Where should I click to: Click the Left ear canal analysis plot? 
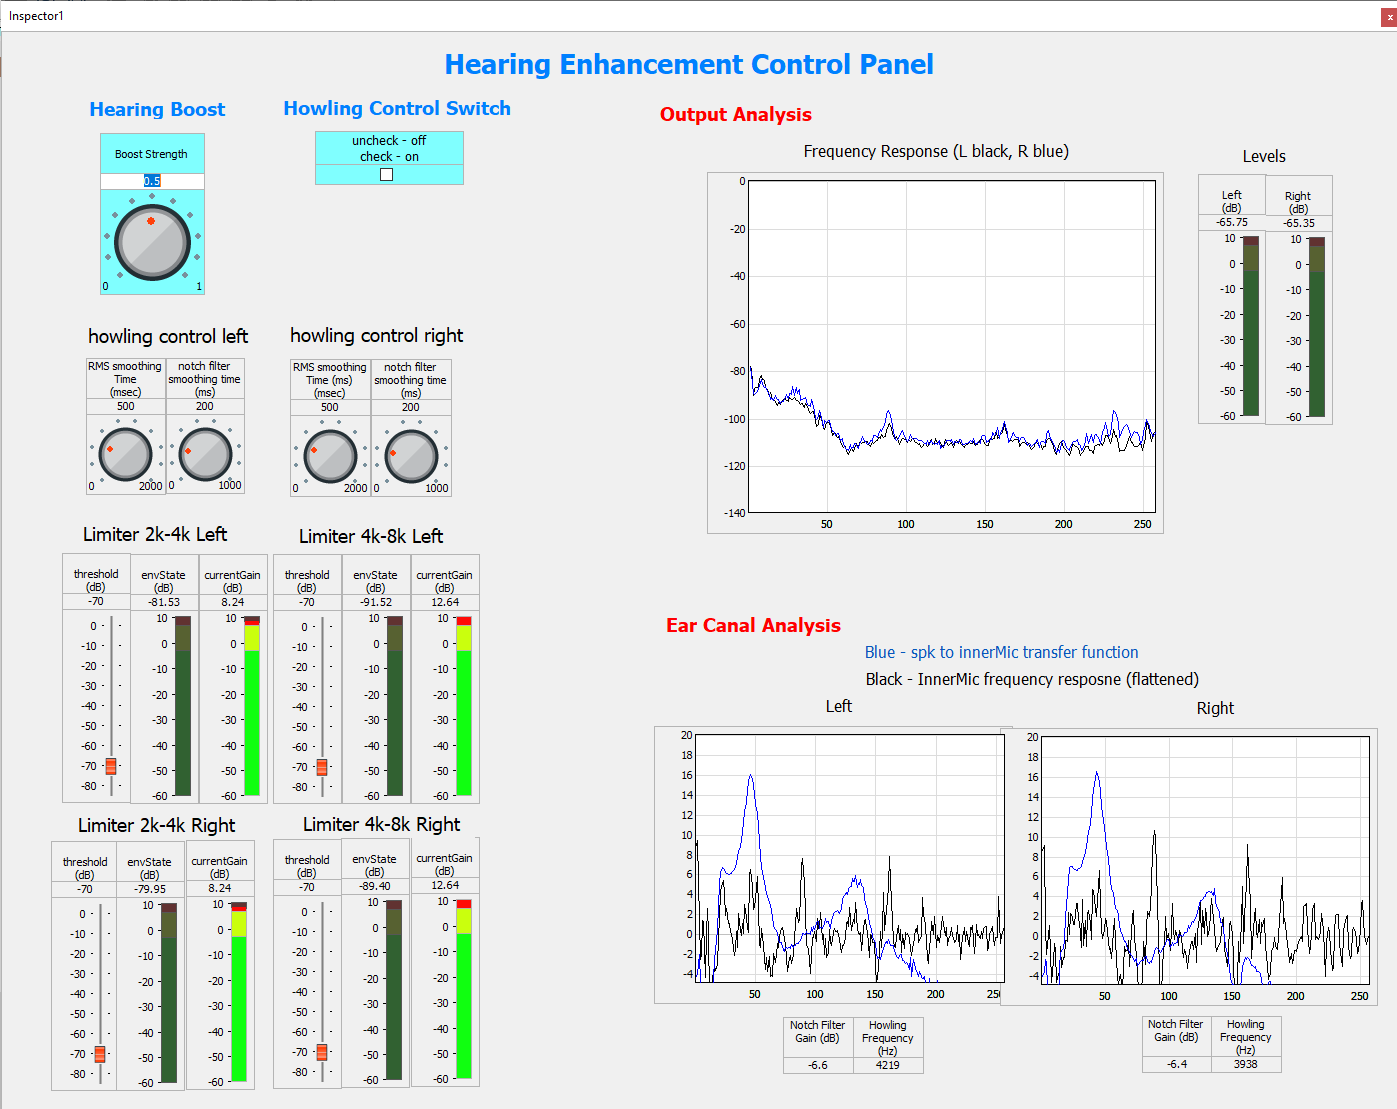850,858
